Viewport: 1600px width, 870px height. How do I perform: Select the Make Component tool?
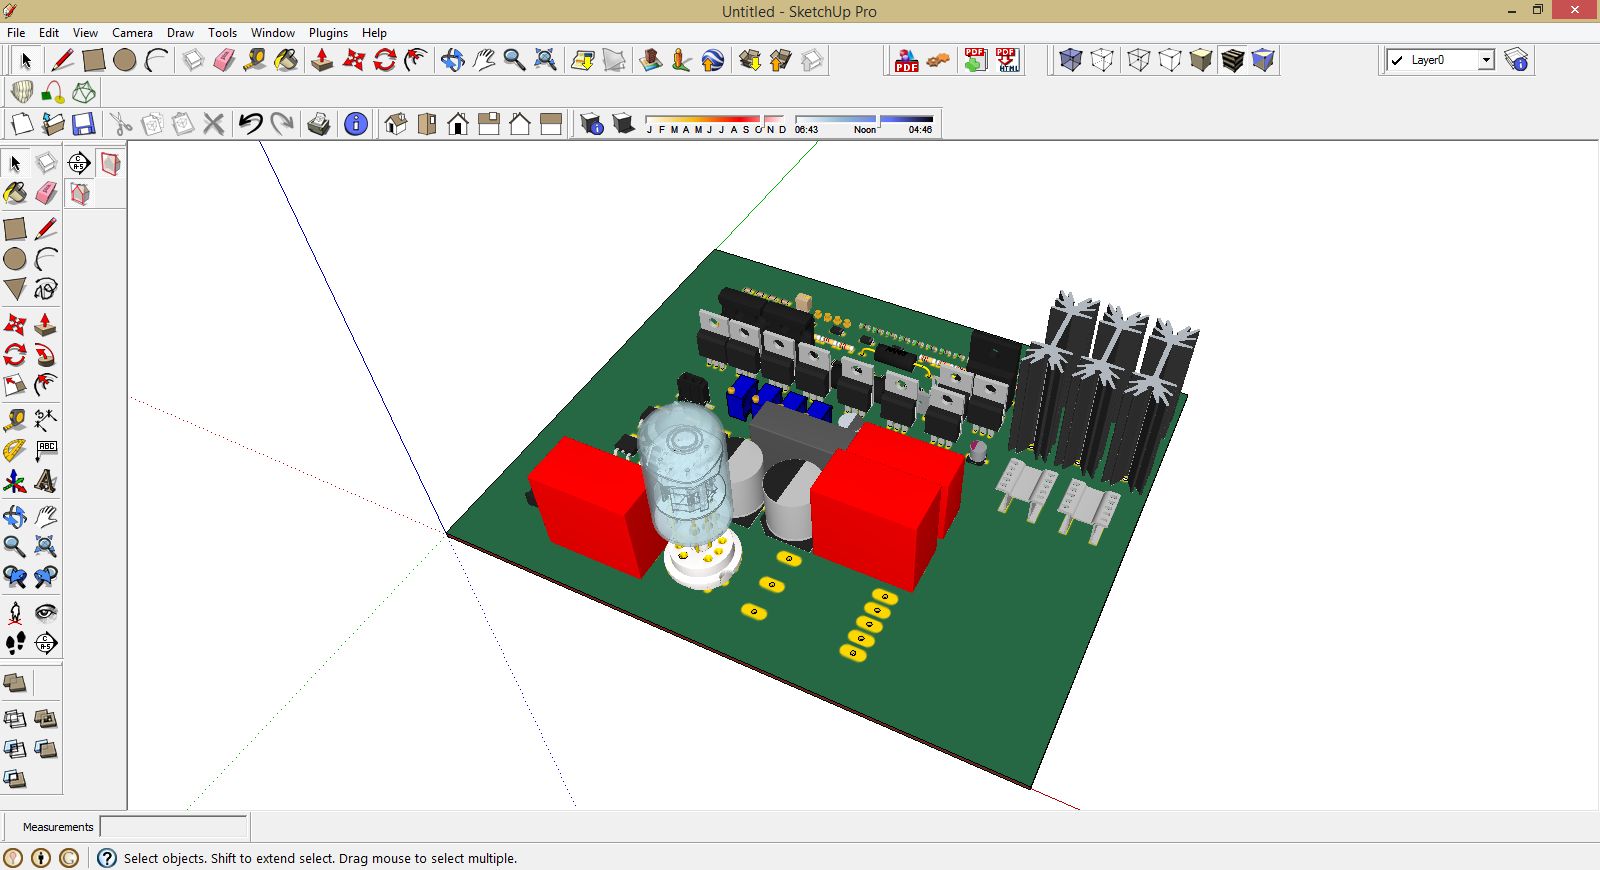[46, 163]
